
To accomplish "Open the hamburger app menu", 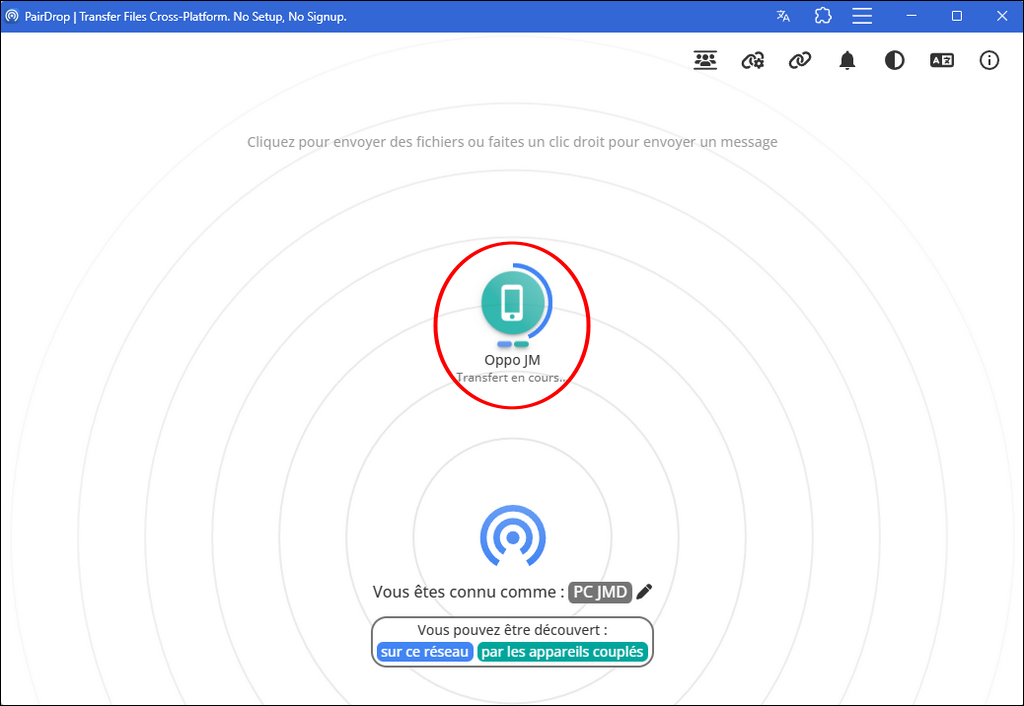I will [861, 16].
